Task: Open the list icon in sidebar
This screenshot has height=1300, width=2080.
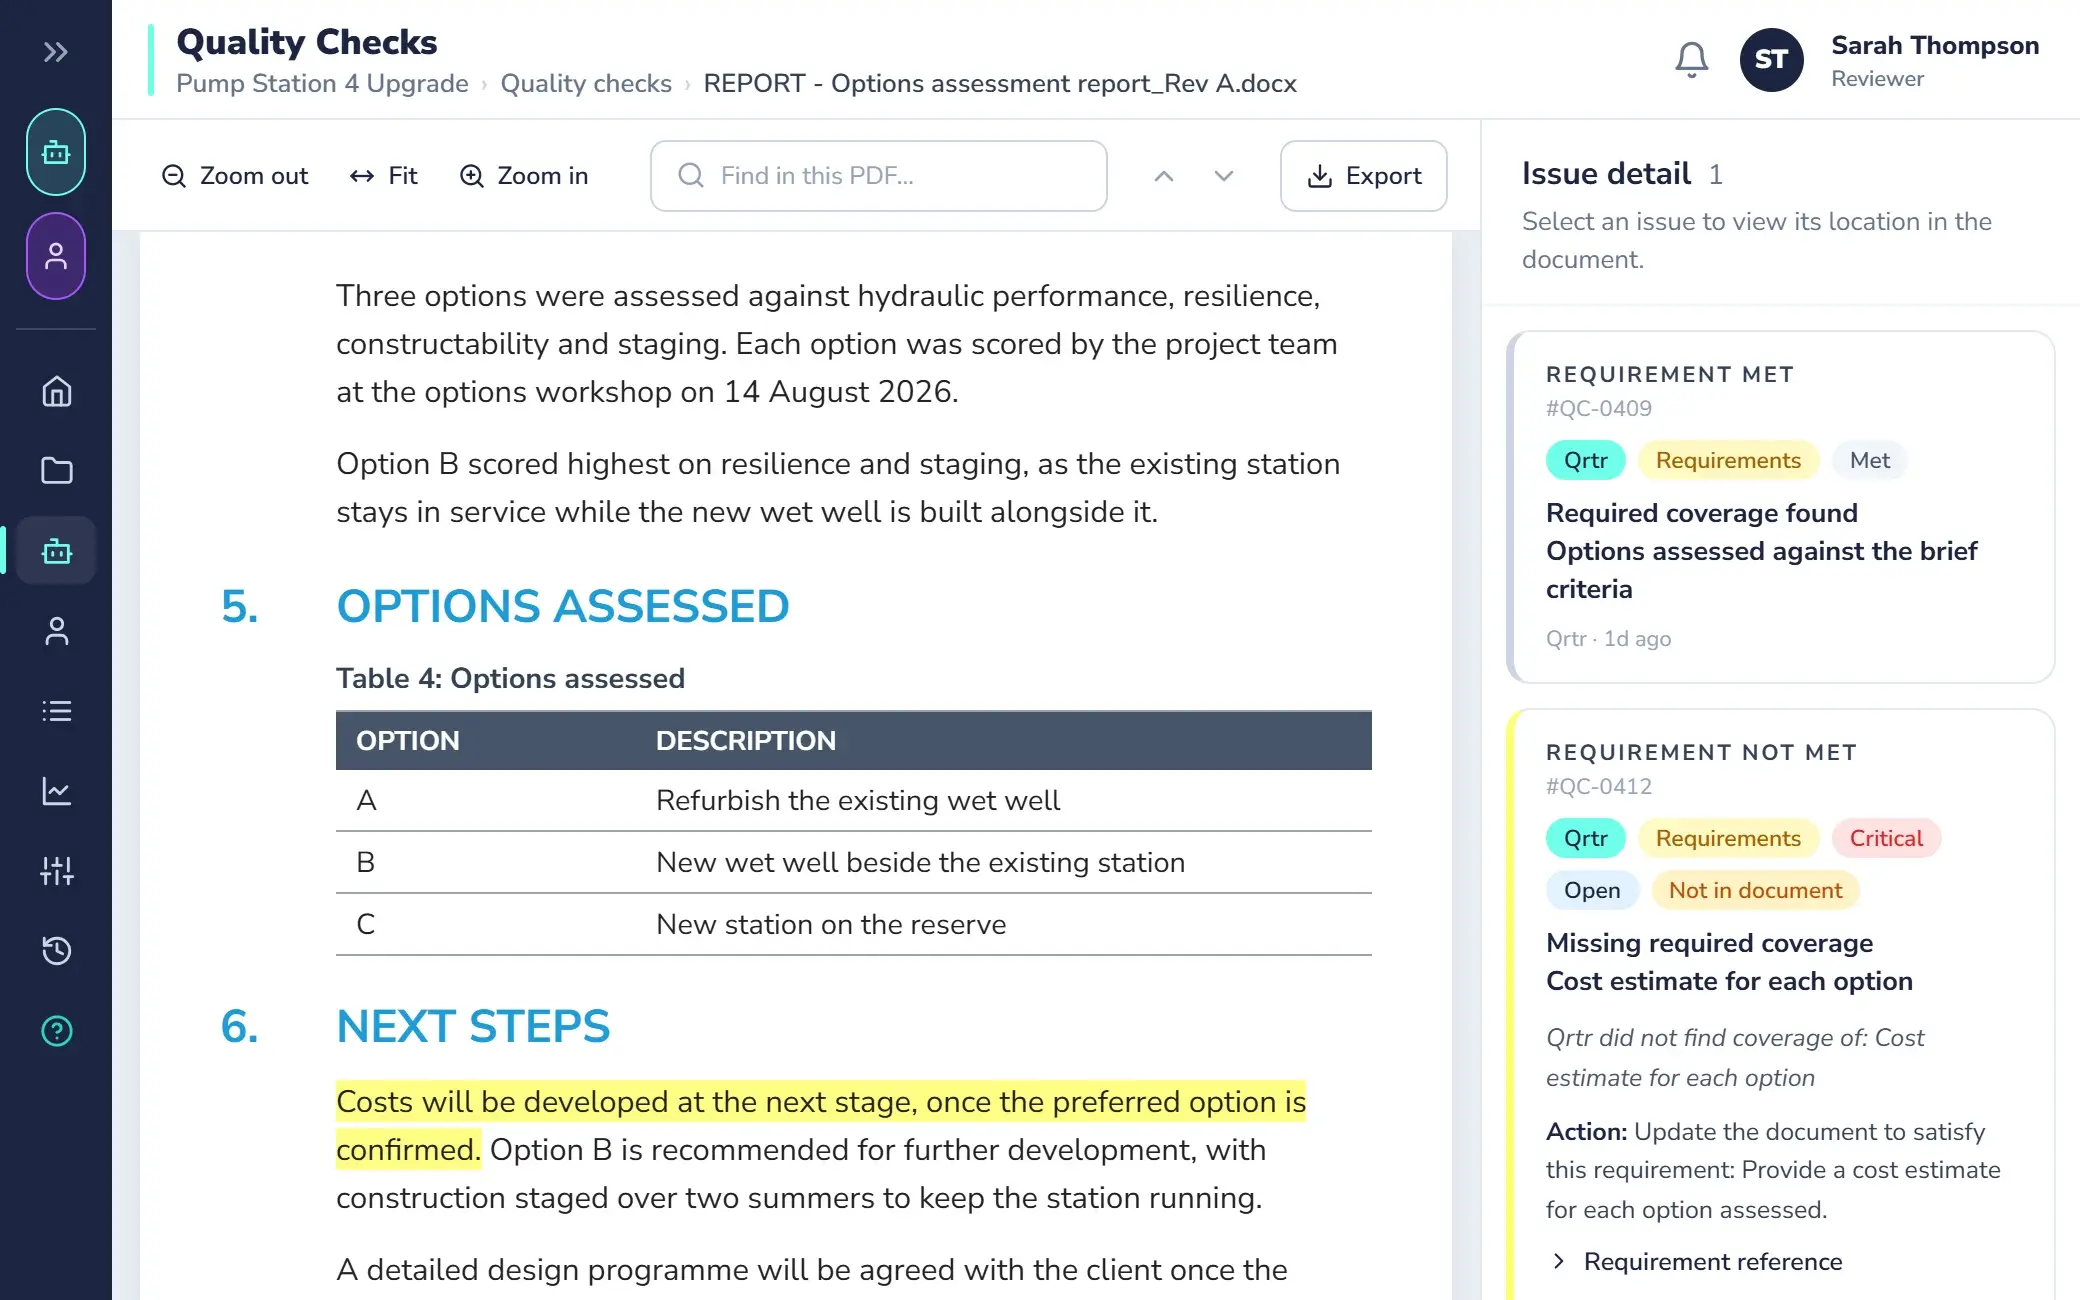Action: pos(57,711)
